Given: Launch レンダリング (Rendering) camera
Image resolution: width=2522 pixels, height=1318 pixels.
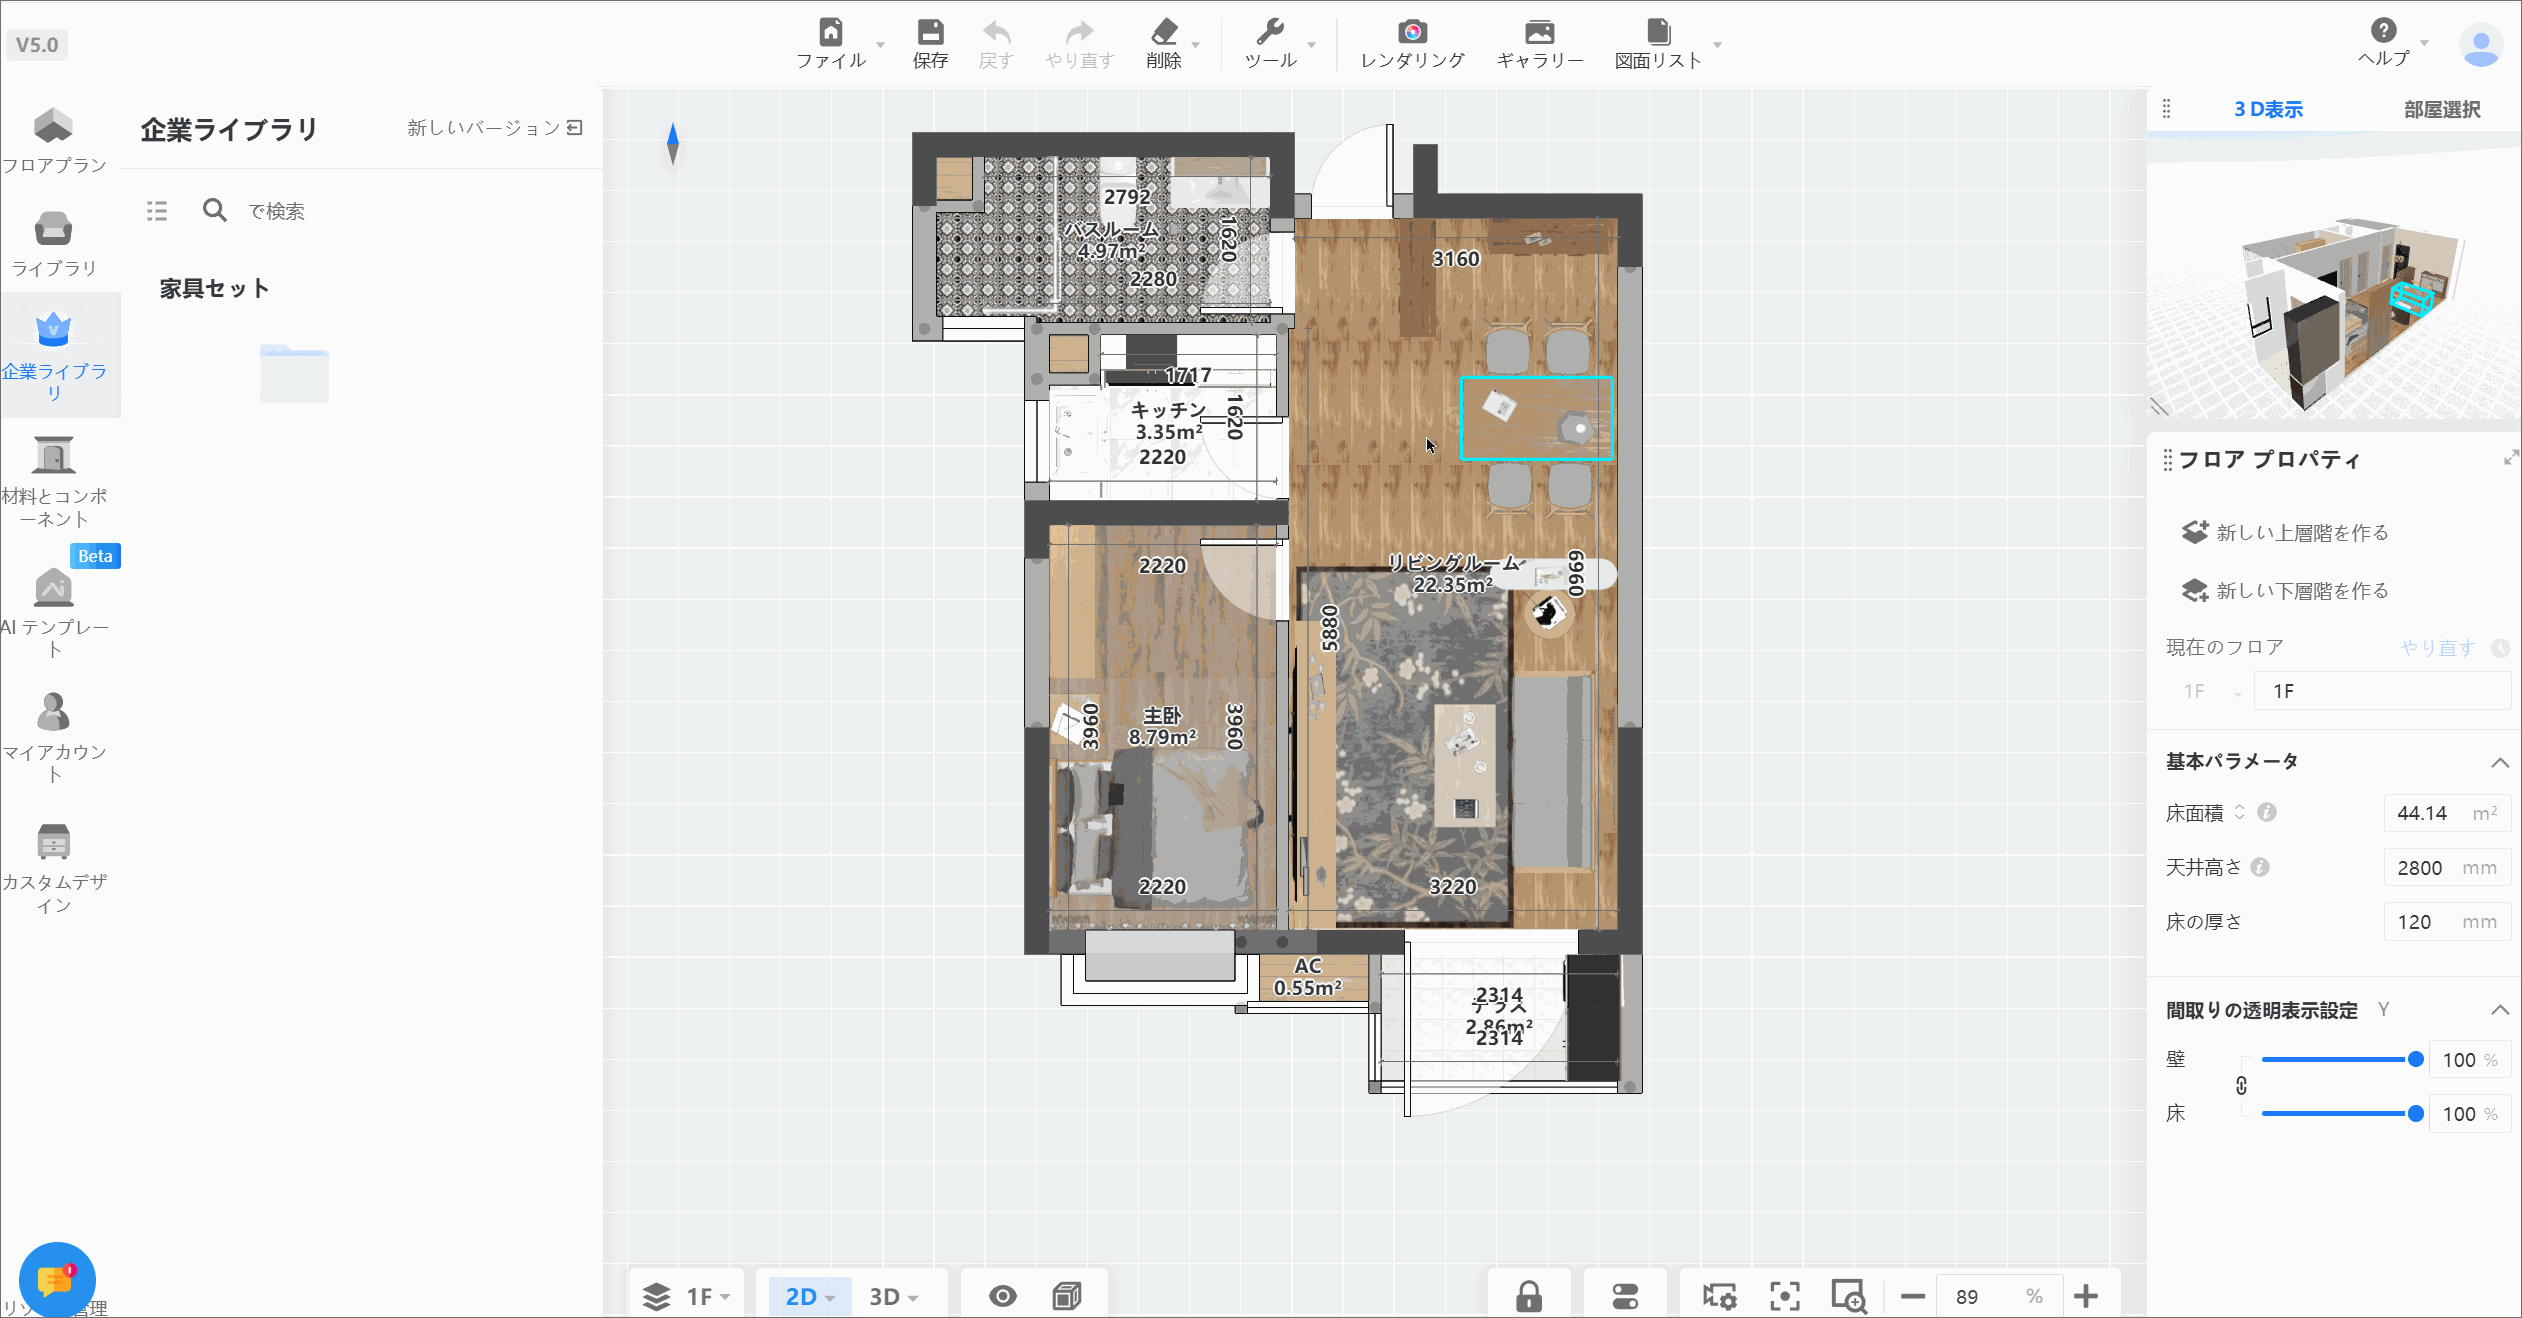Looking at the screenshot, I should (x=1412, y=33).
